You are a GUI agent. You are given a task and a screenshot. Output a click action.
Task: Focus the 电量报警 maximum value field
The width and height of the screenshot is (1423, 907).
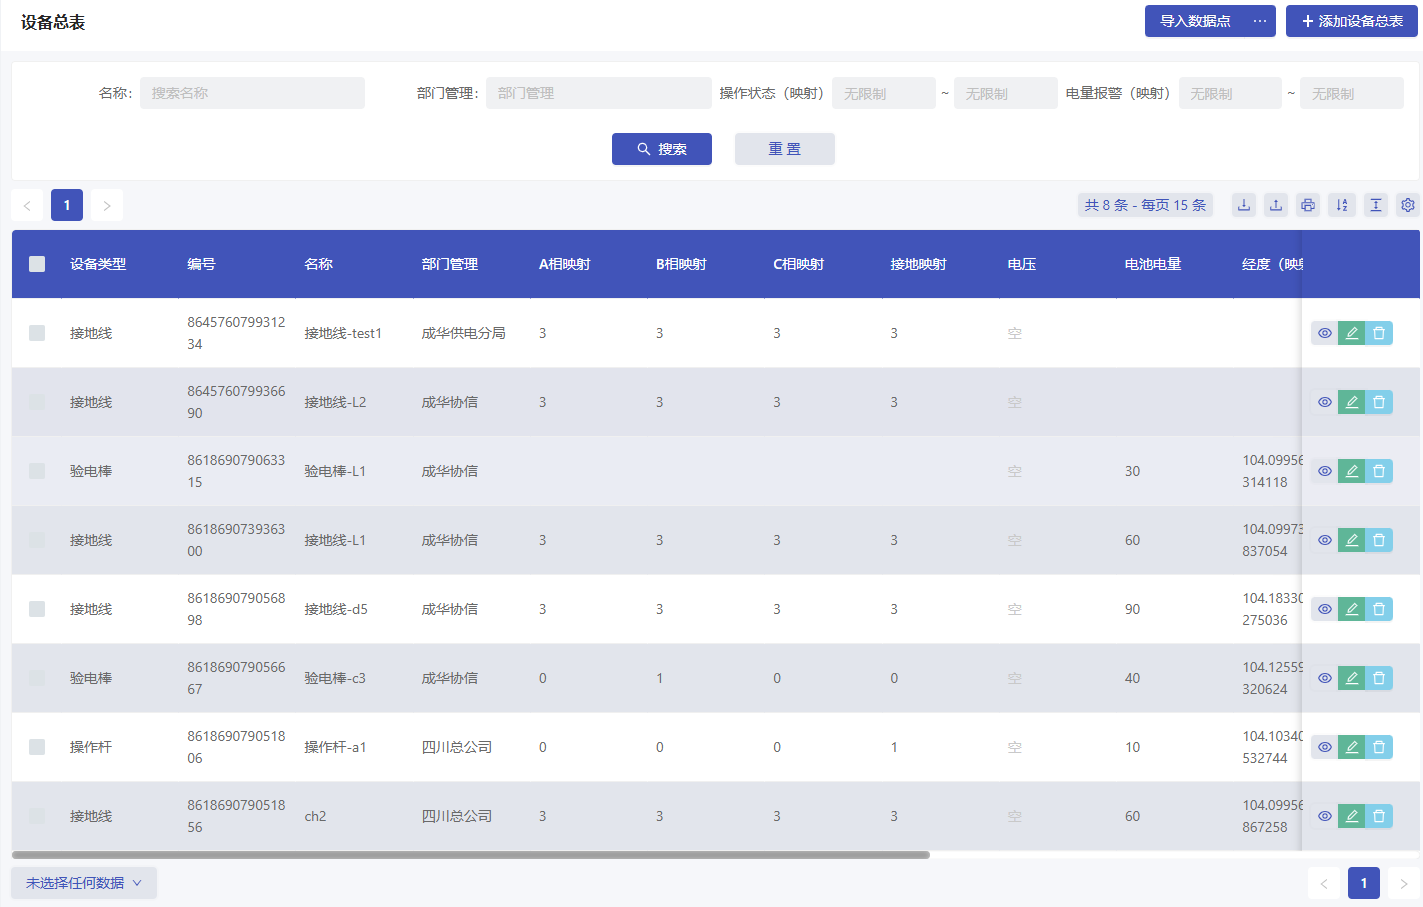click(x=1352, y=93)
